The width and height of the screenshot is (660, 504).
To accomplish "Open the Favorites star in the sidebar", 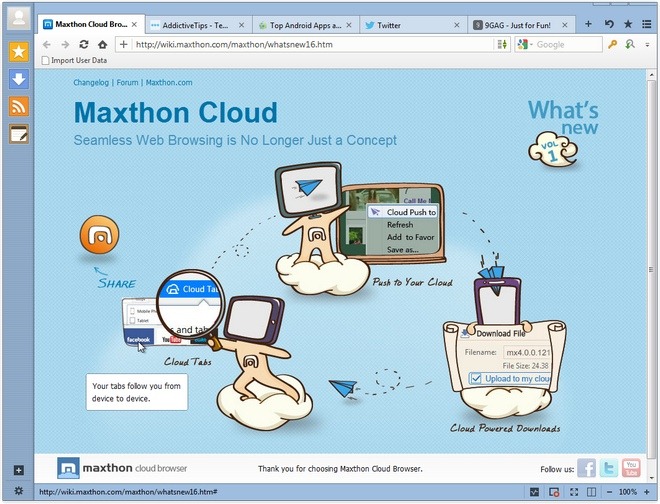I will (19, 52).
